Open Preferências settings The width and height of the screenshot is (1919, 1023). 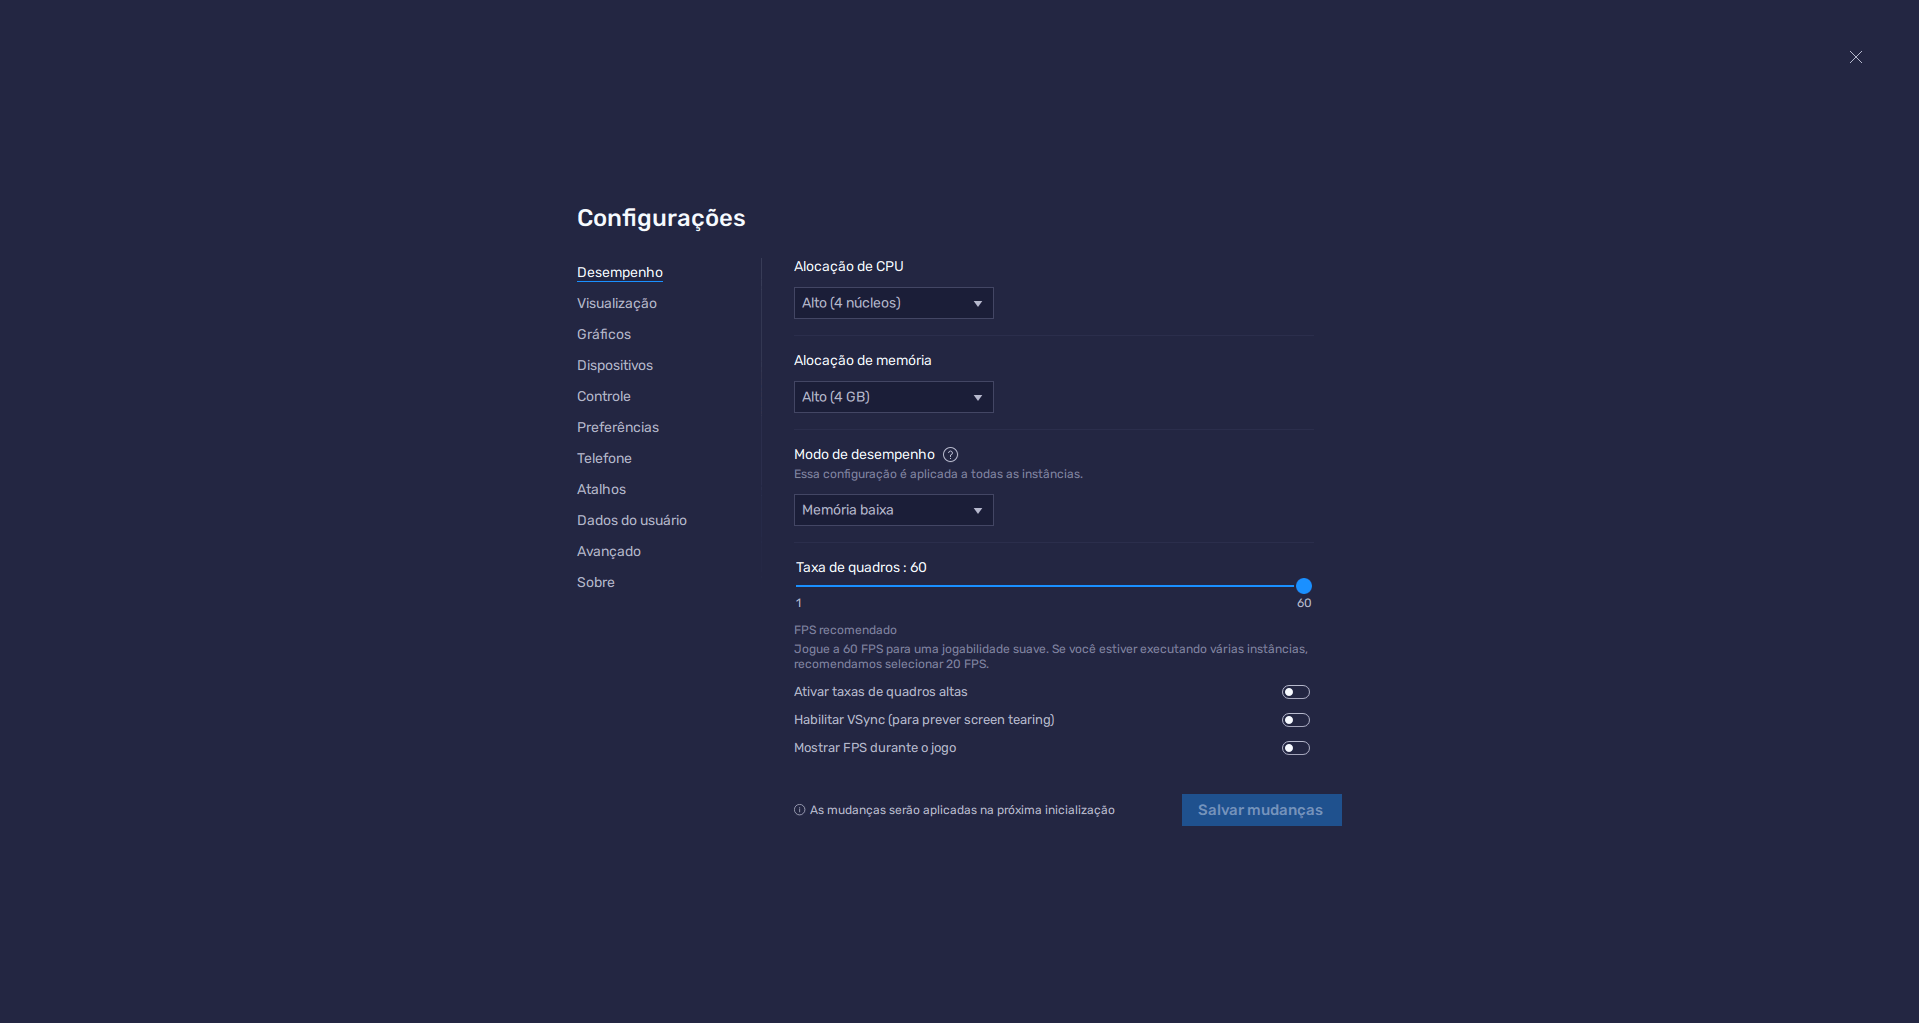click(x=618, y=427)
